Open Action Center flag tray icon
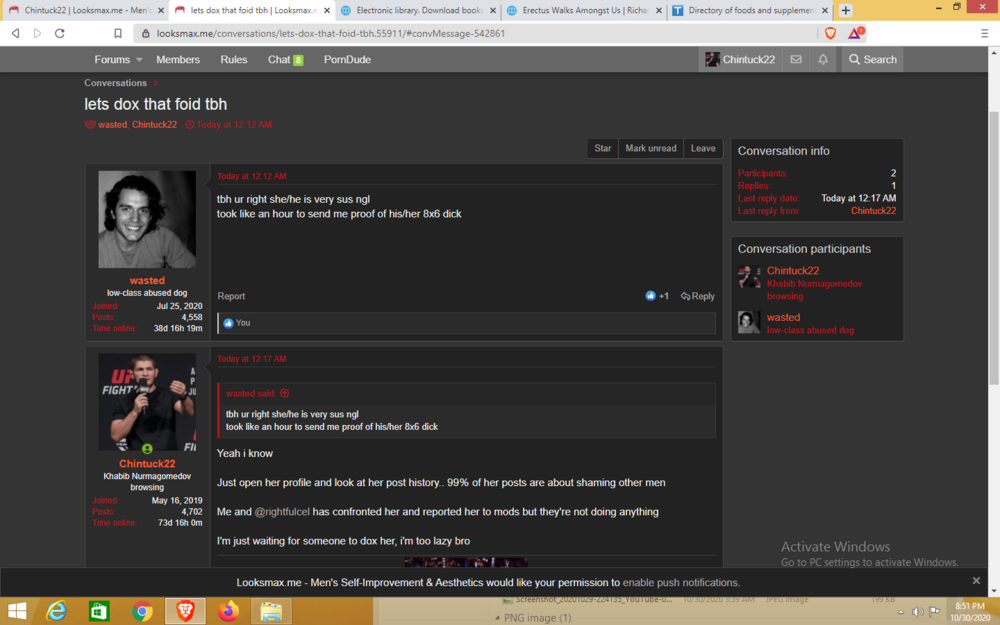This screenshot has height=625, width=1000. tap(934, 612)
